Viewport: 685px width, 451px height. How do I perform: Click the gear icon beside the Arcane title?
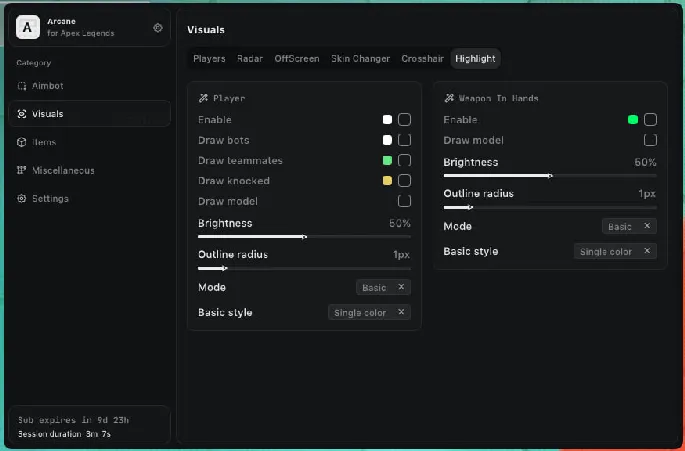[x=158, y=28]
